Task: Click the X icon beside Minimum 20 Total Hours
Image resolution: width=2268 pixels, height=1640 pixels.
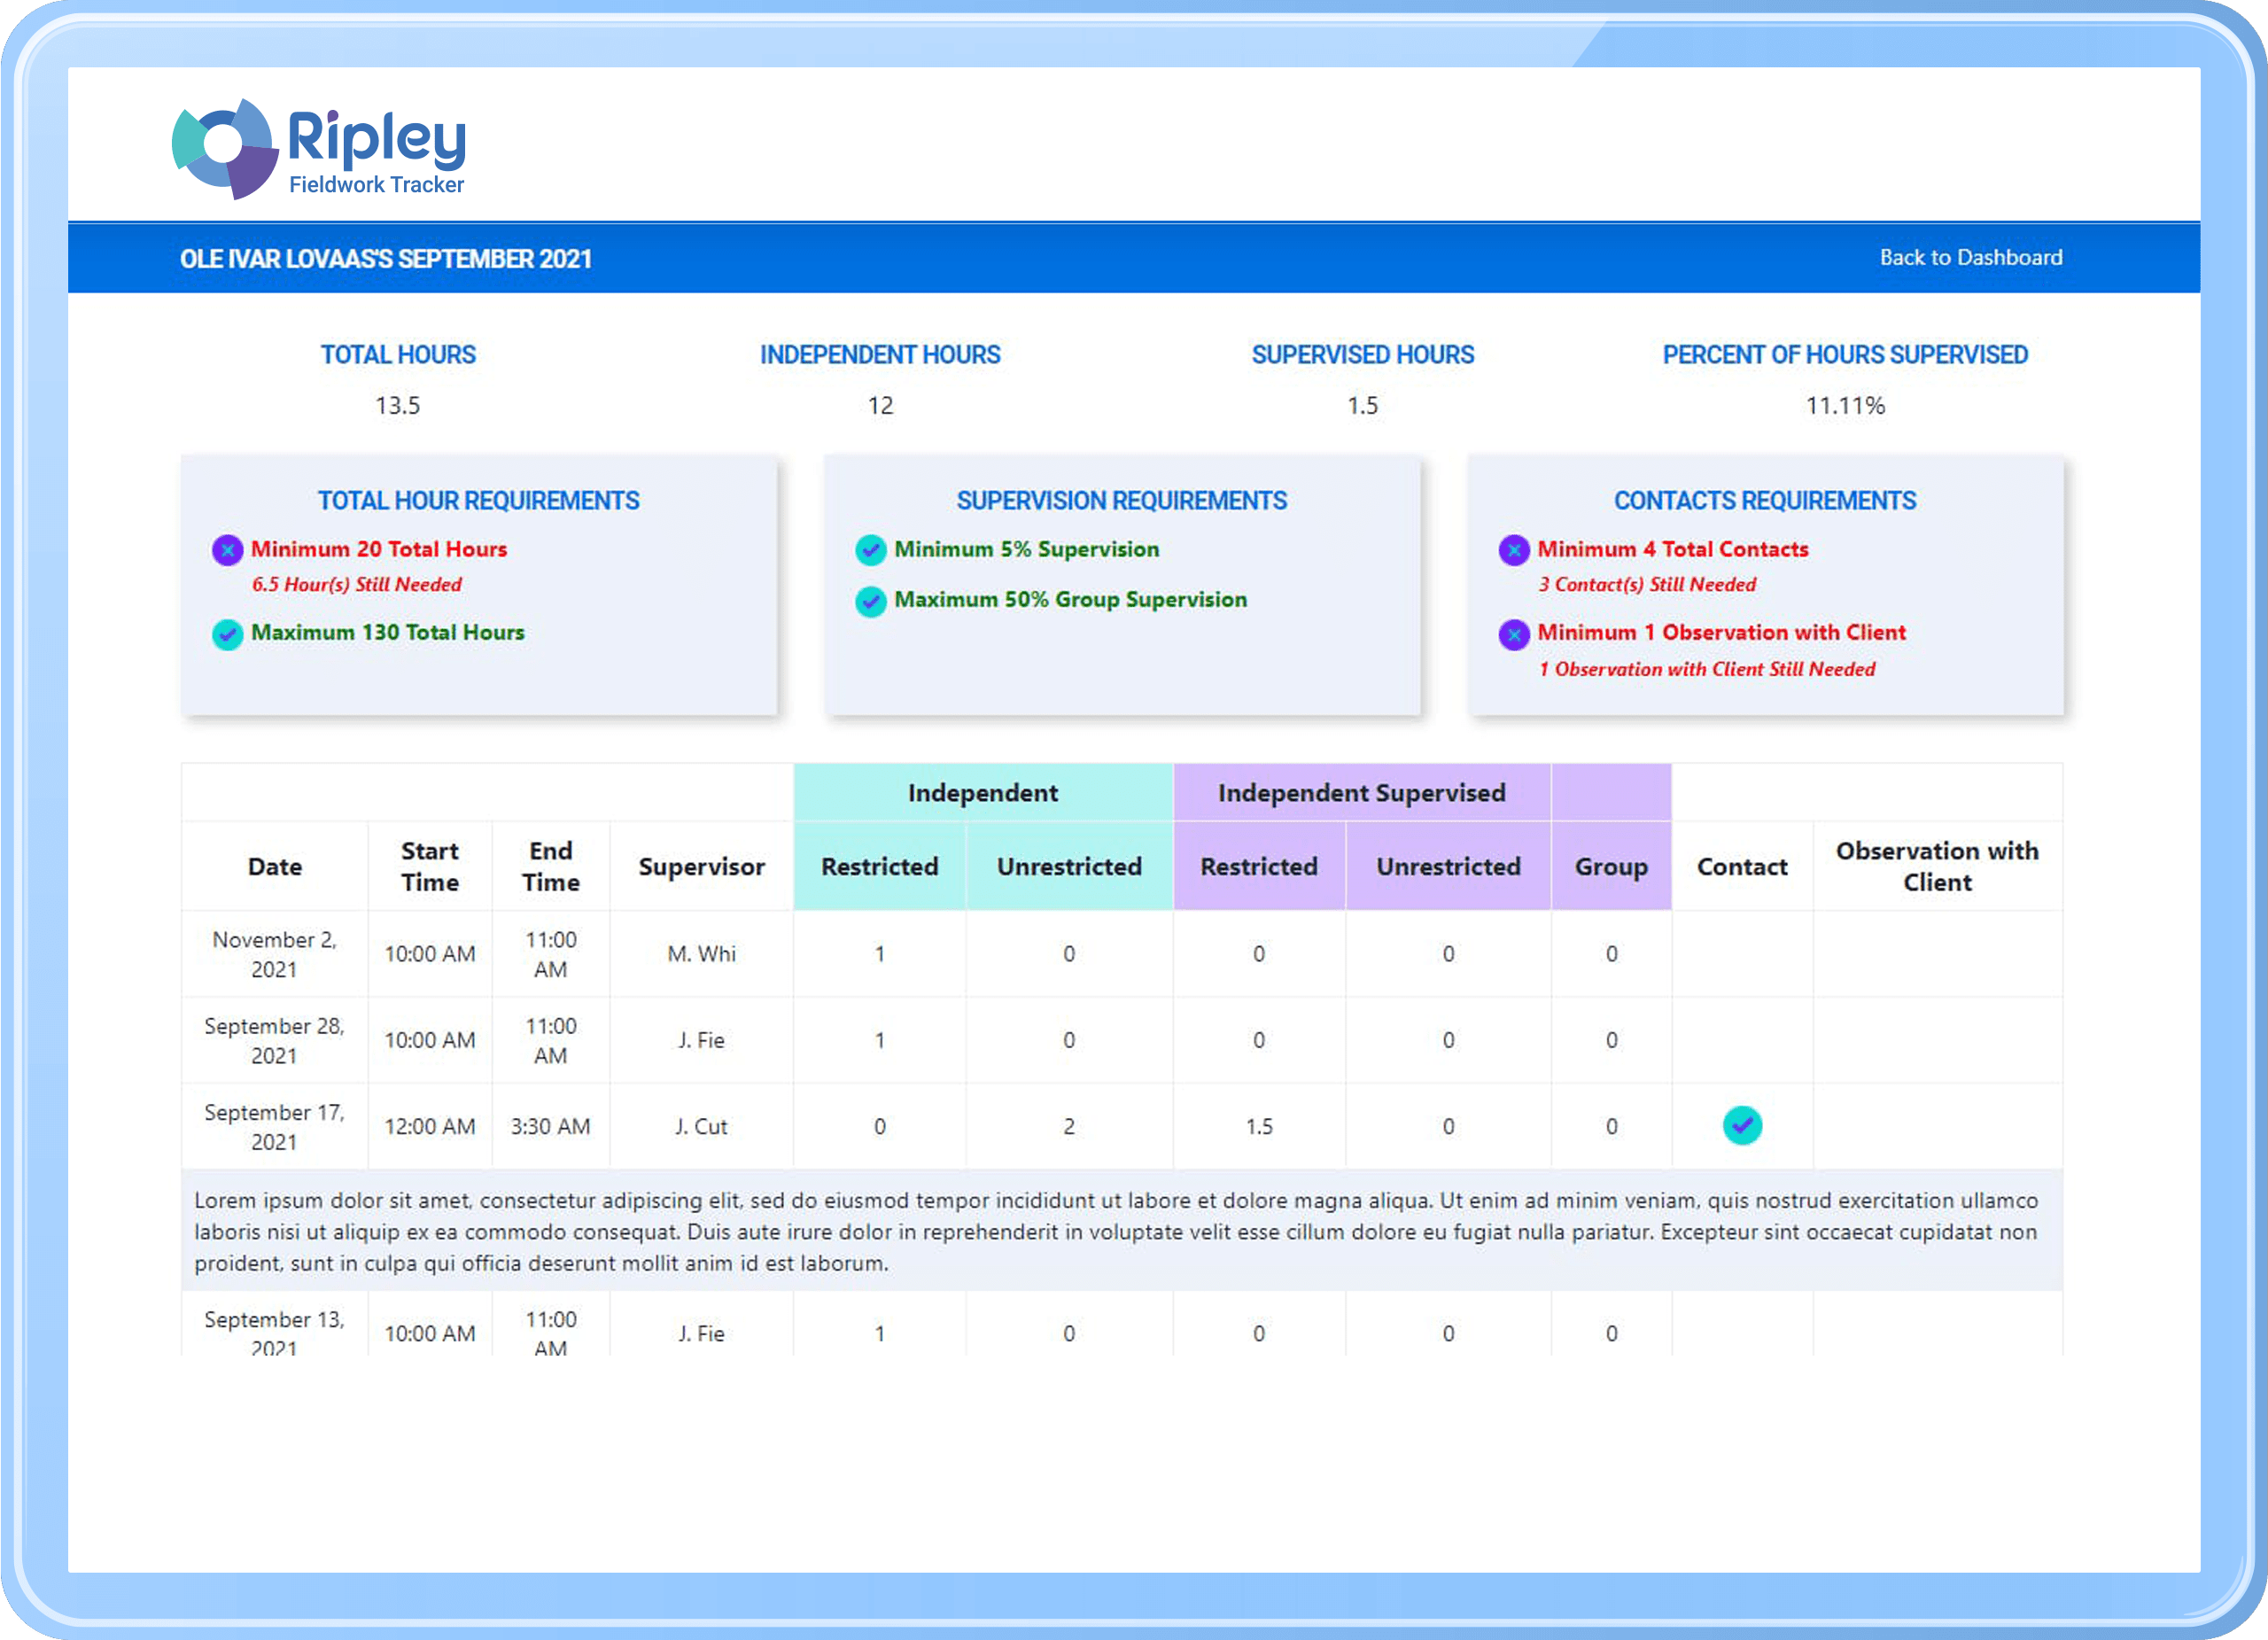Action: coord(228,550)
